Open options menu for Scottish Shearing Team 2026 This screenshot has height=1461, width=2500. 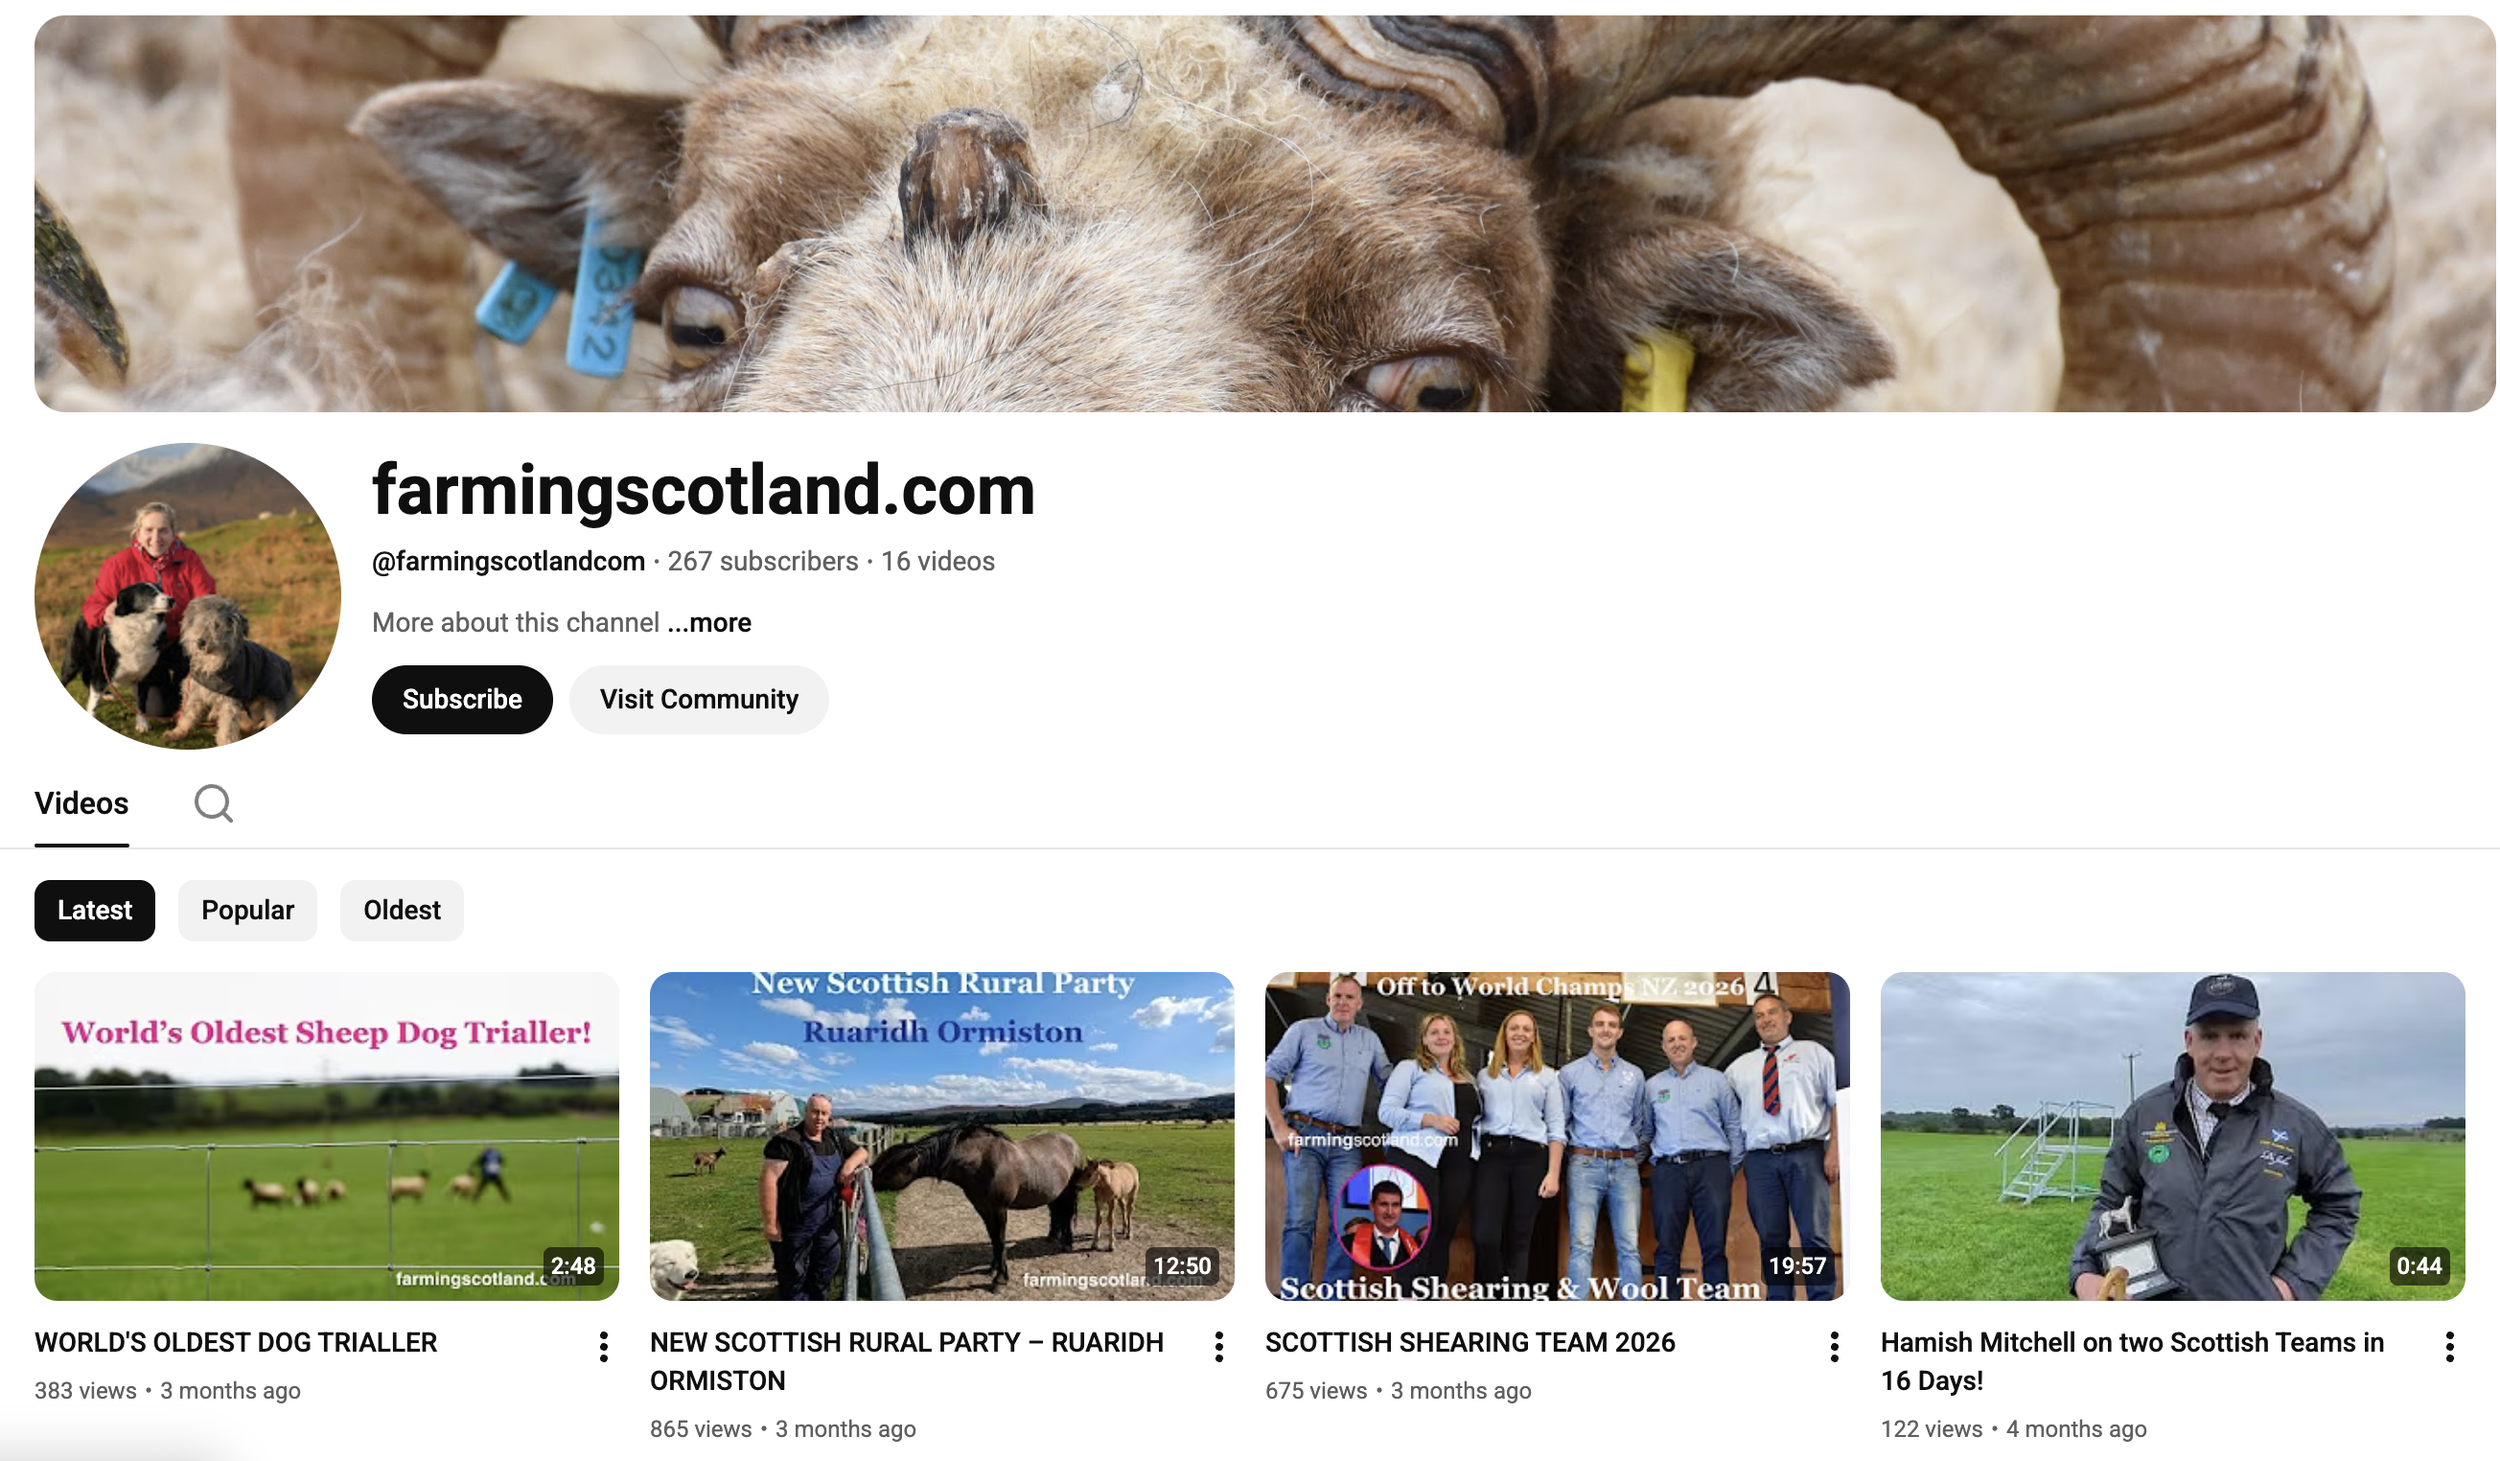coord(1834,1347)
